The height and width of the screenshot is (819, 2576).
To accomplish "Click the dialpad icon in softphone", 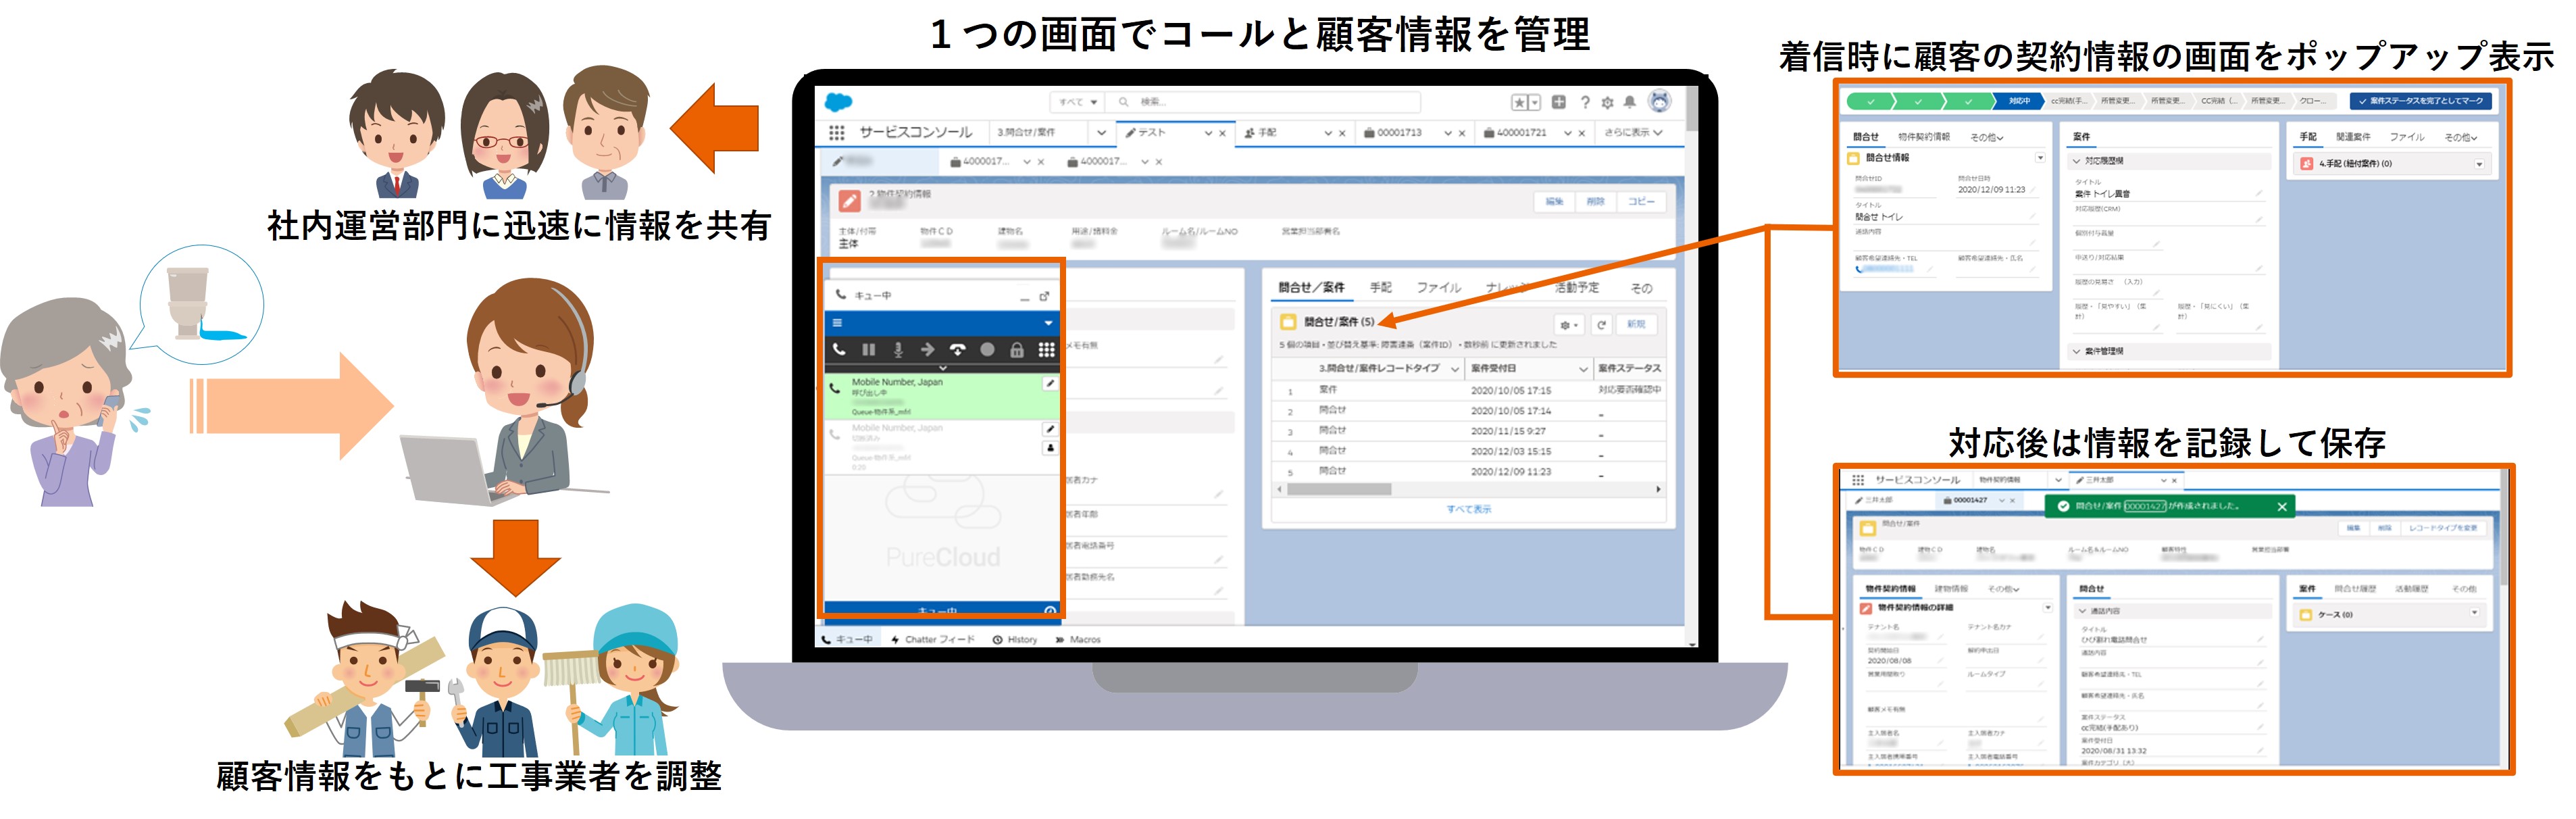I will click(1046, 349).
